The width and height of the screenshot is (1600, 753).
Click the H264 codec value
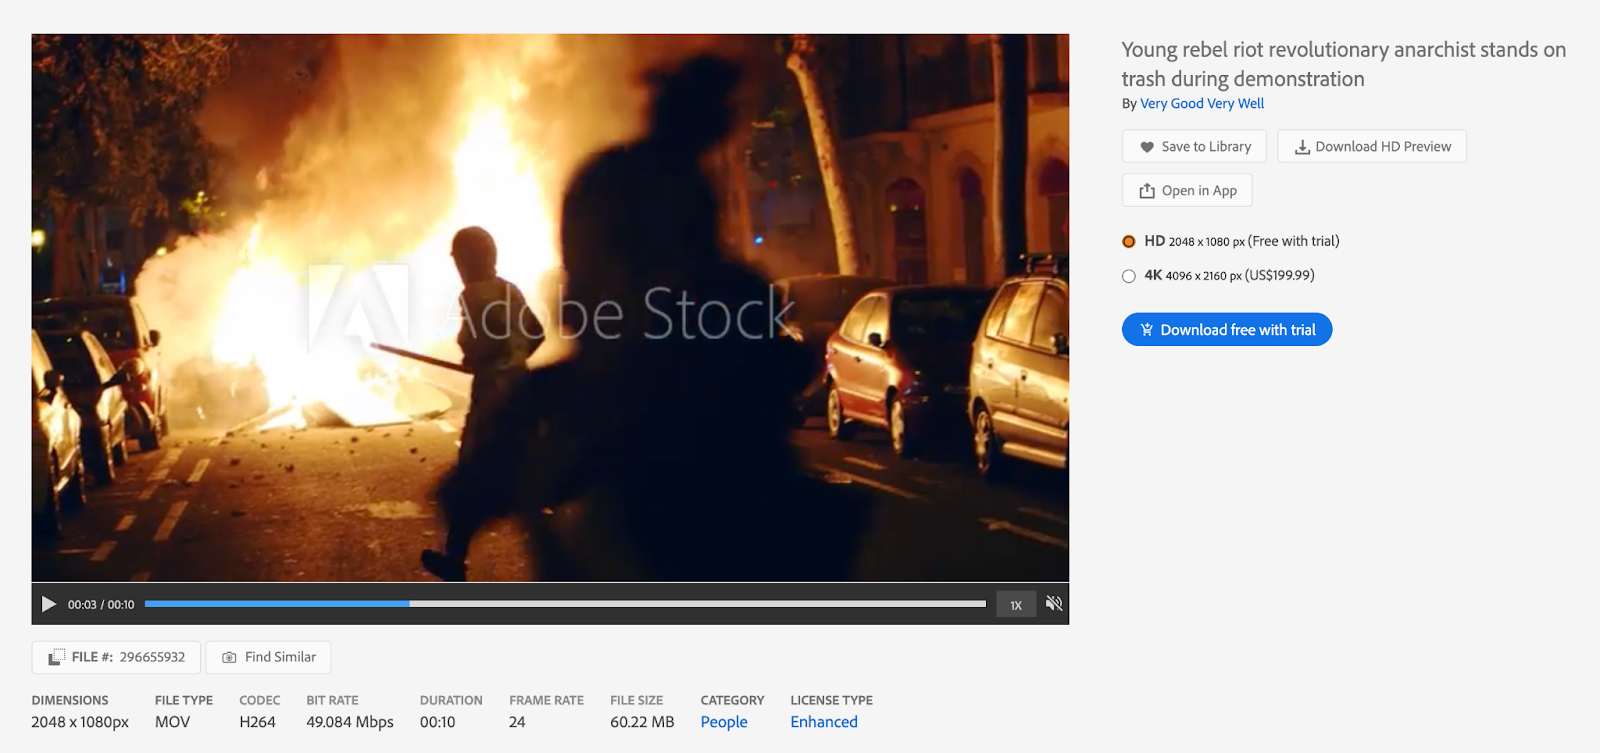257,722
